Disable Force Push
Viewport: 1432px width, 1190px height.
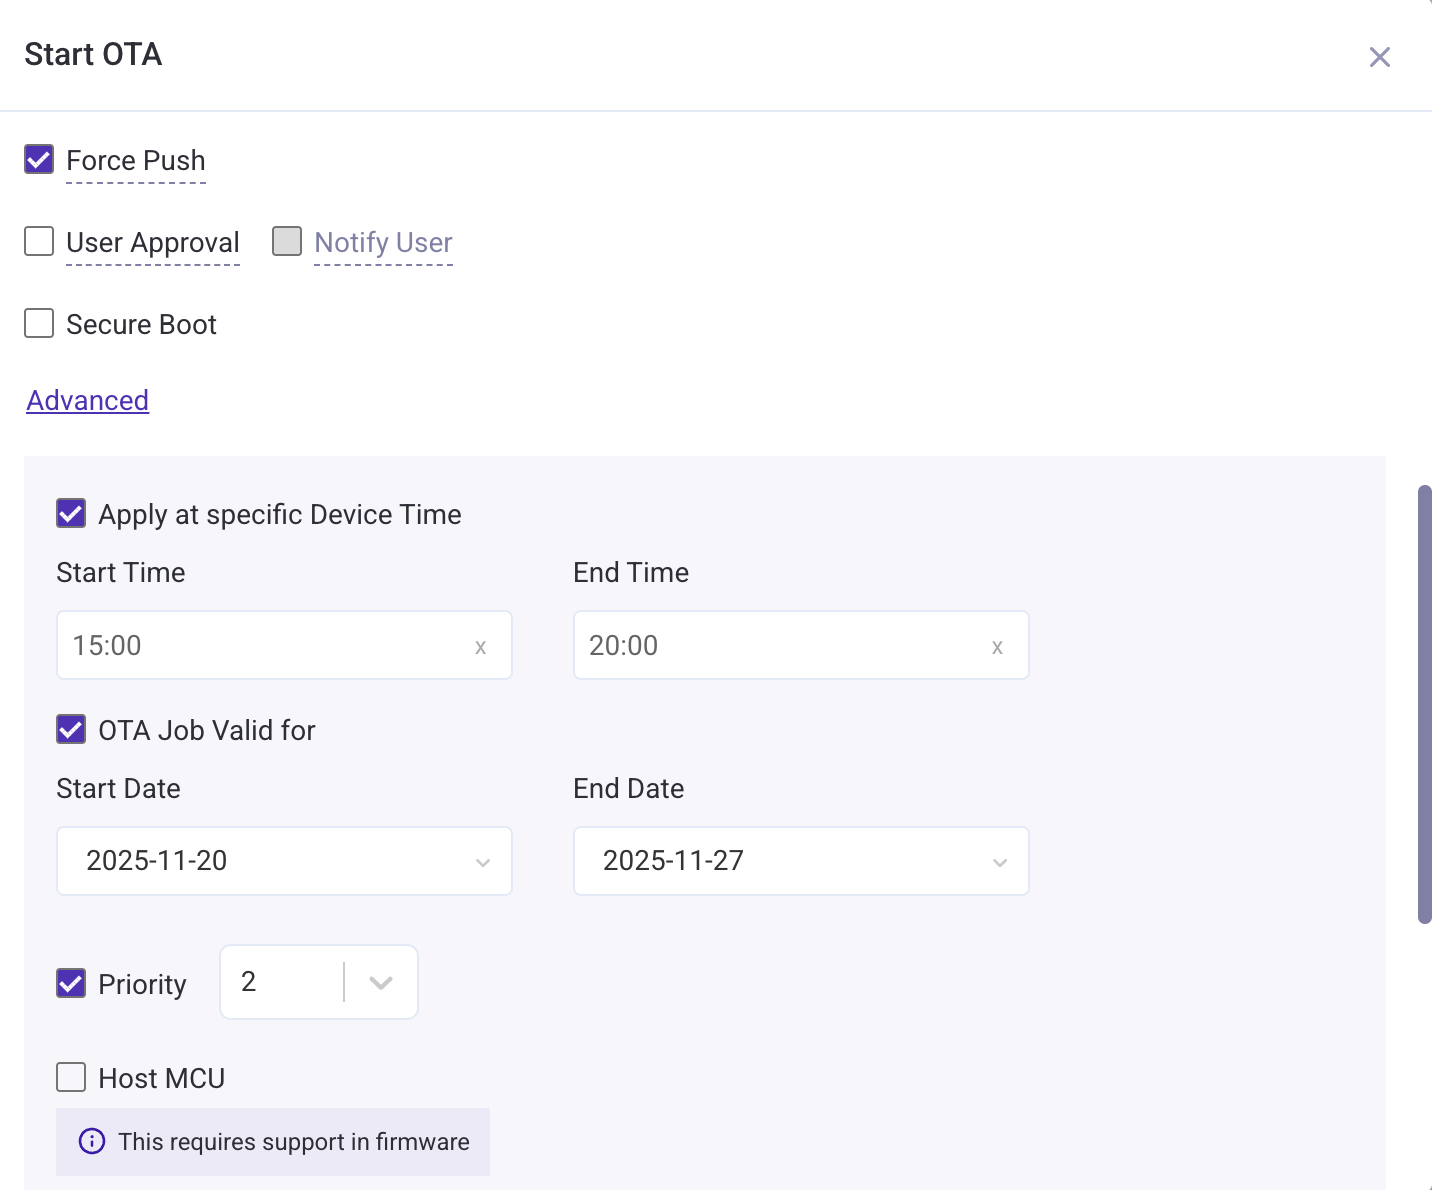tap(38, 159)
